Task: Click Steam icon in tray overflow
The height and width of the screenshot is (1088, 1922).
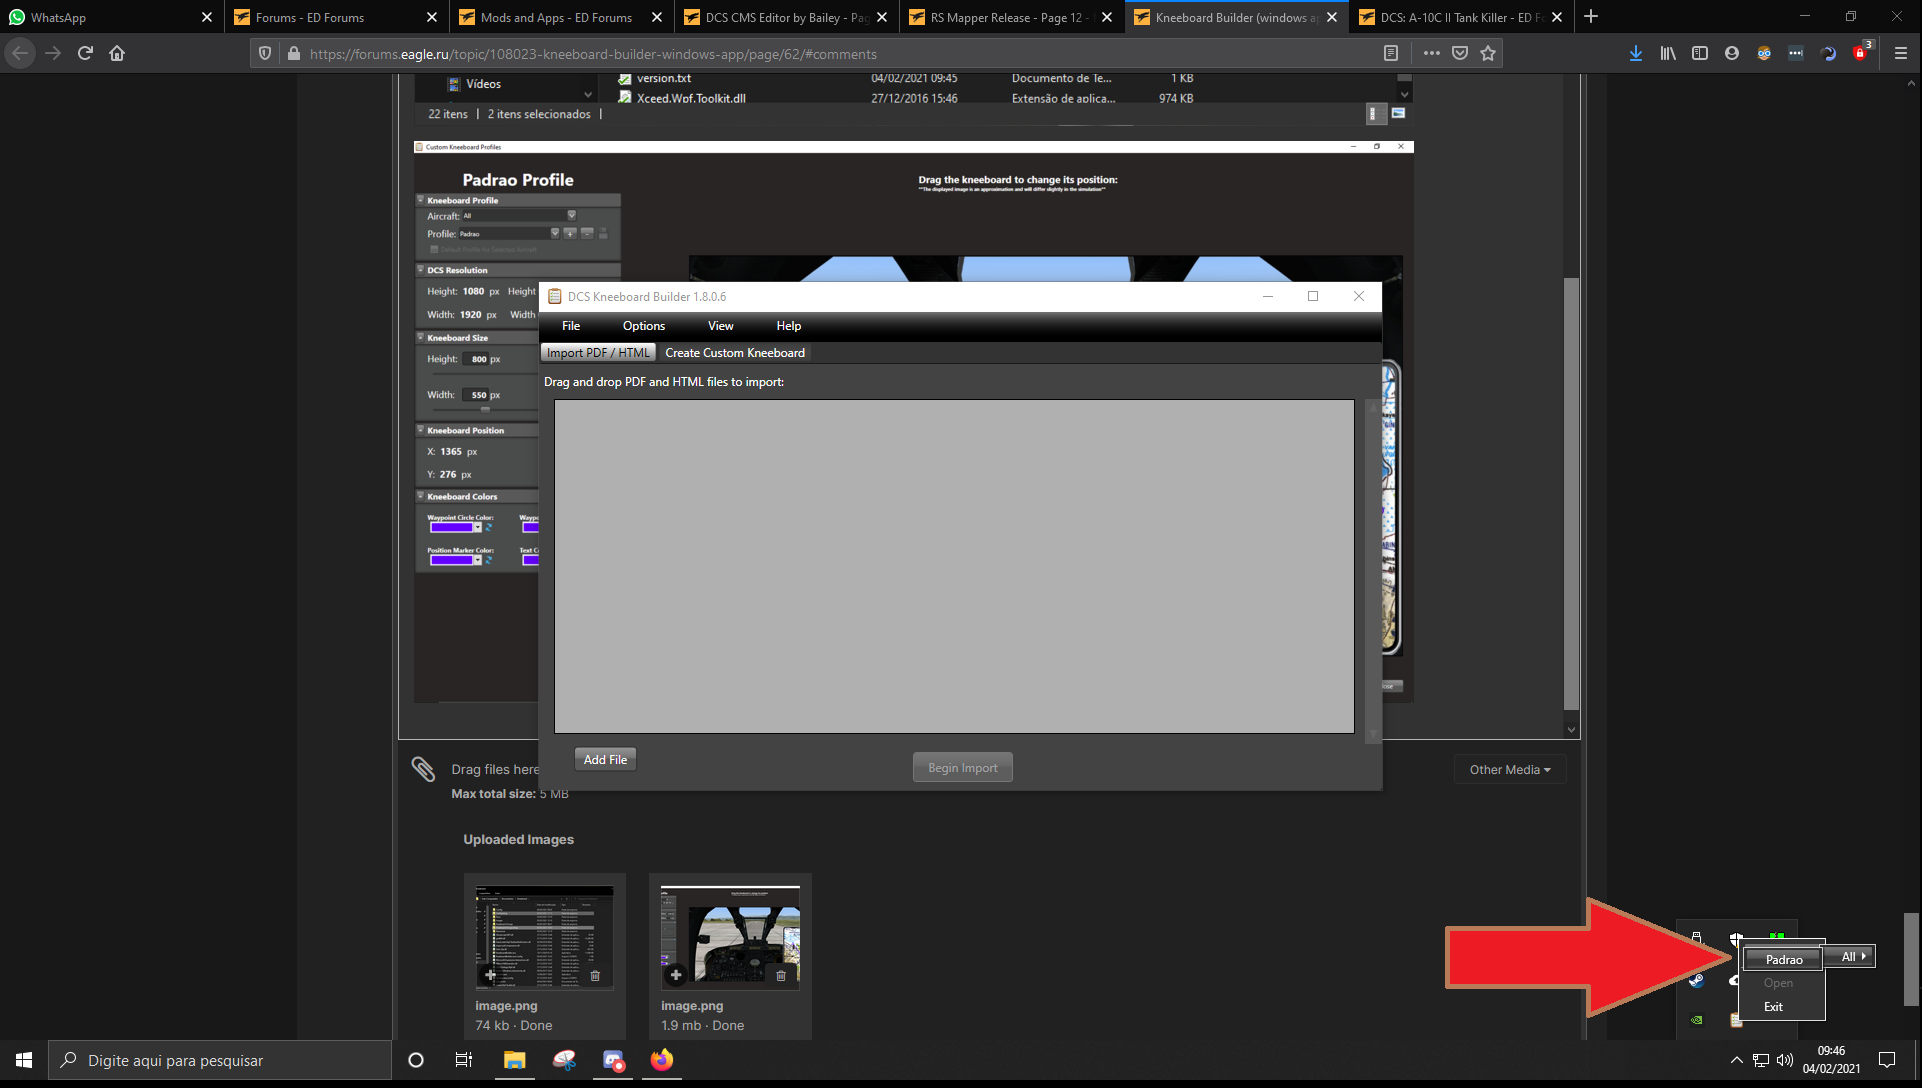Action: pos(1697,981)
